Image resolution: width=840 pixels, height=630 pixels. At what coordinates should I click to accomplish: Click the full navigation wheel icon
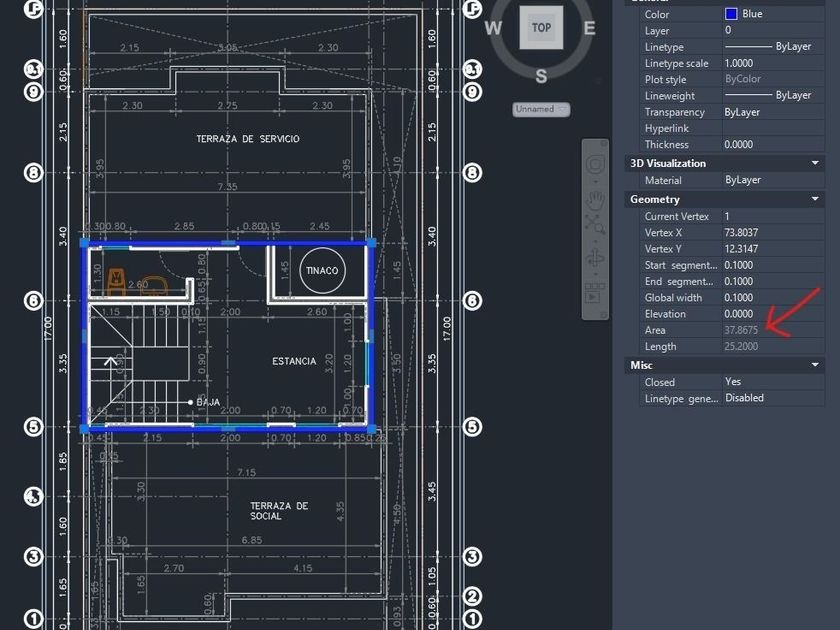point(595,164)
